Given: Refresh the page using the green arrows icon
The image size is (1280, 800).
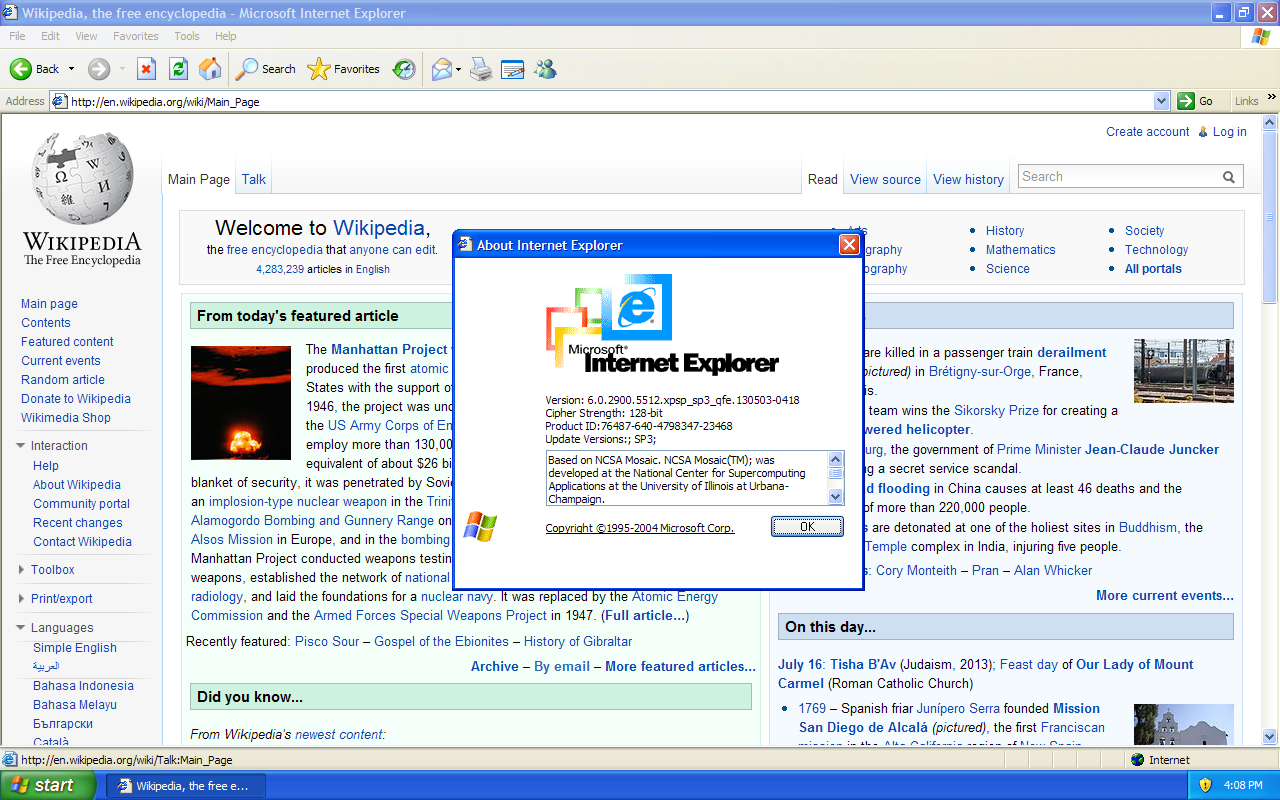Looking at the screenshot, I should 178,69.
